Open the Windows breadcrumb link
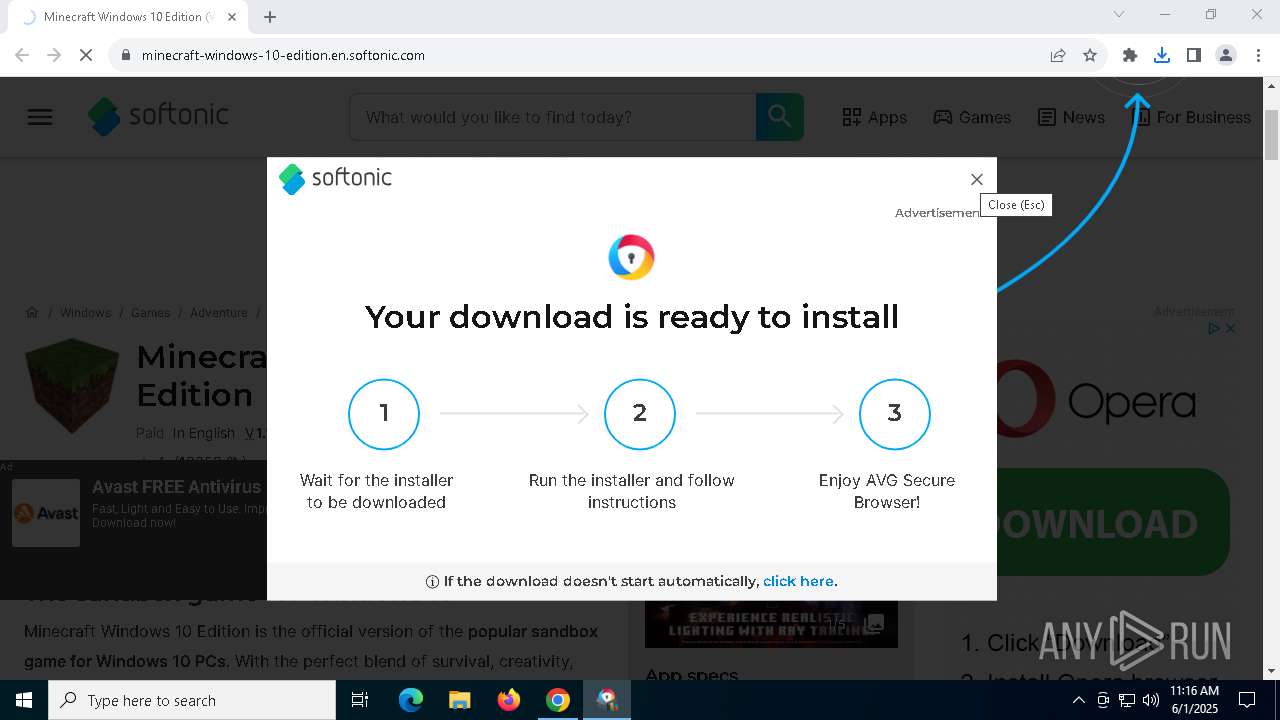Screen dimensions: 1280x720 [x=85, y=313]
